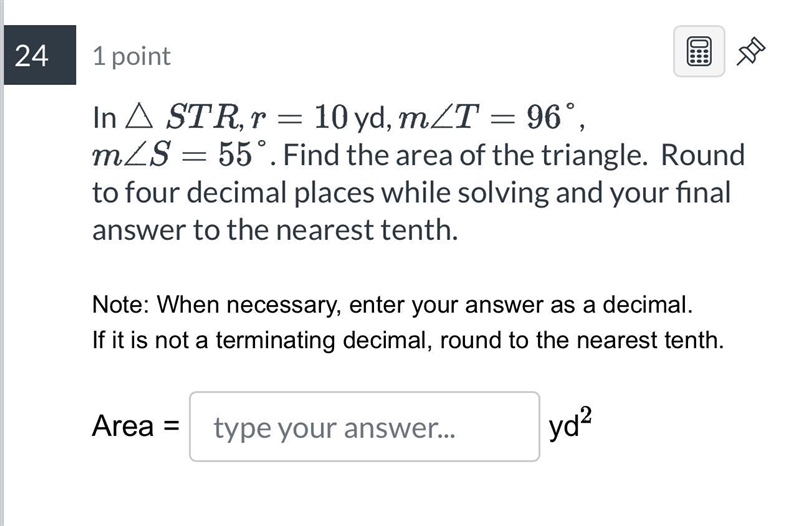The width and height of the screenshot is (800, 526).
Task: Click the 'r = 10 yd' expression
Action: (319, 117)
